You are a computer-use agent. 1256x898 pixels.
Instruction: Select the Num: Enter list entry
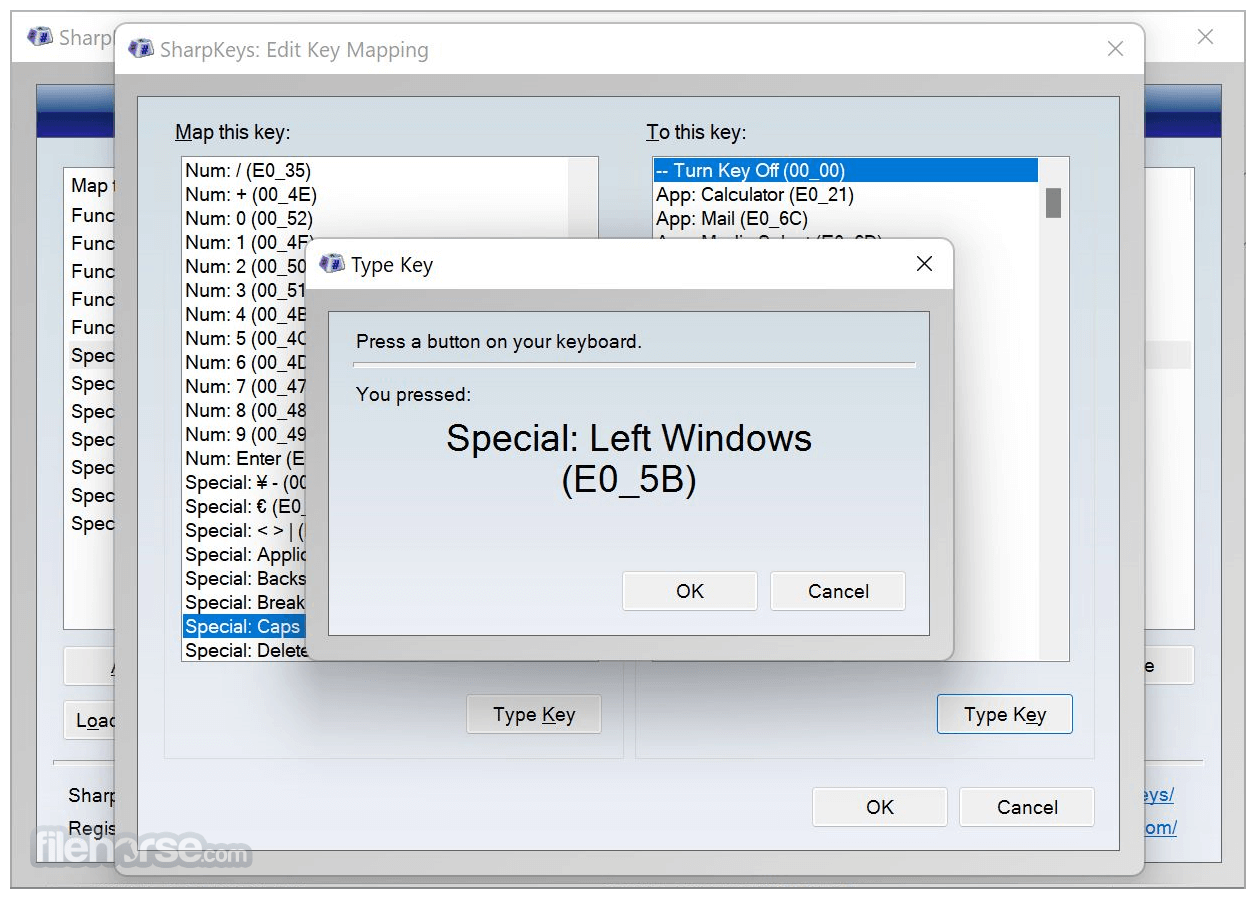point(245,459)
